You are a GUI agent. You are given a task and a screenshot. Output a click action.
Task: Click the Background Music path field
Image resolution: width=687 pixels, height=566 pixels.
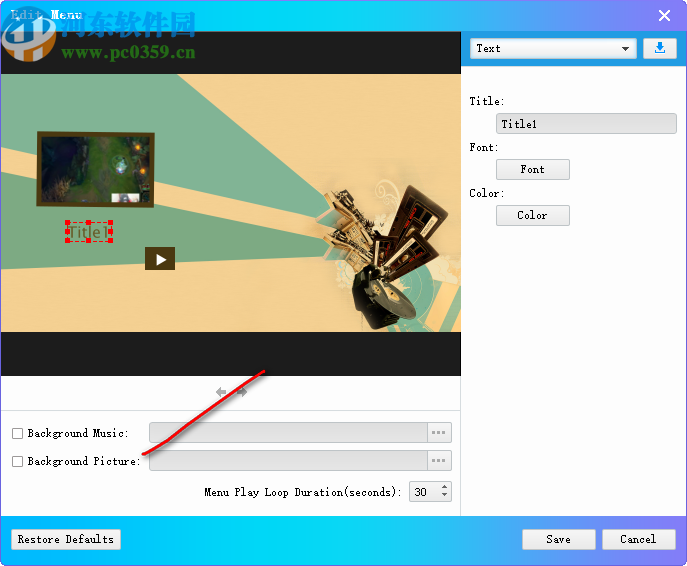[x=288, y=432]
